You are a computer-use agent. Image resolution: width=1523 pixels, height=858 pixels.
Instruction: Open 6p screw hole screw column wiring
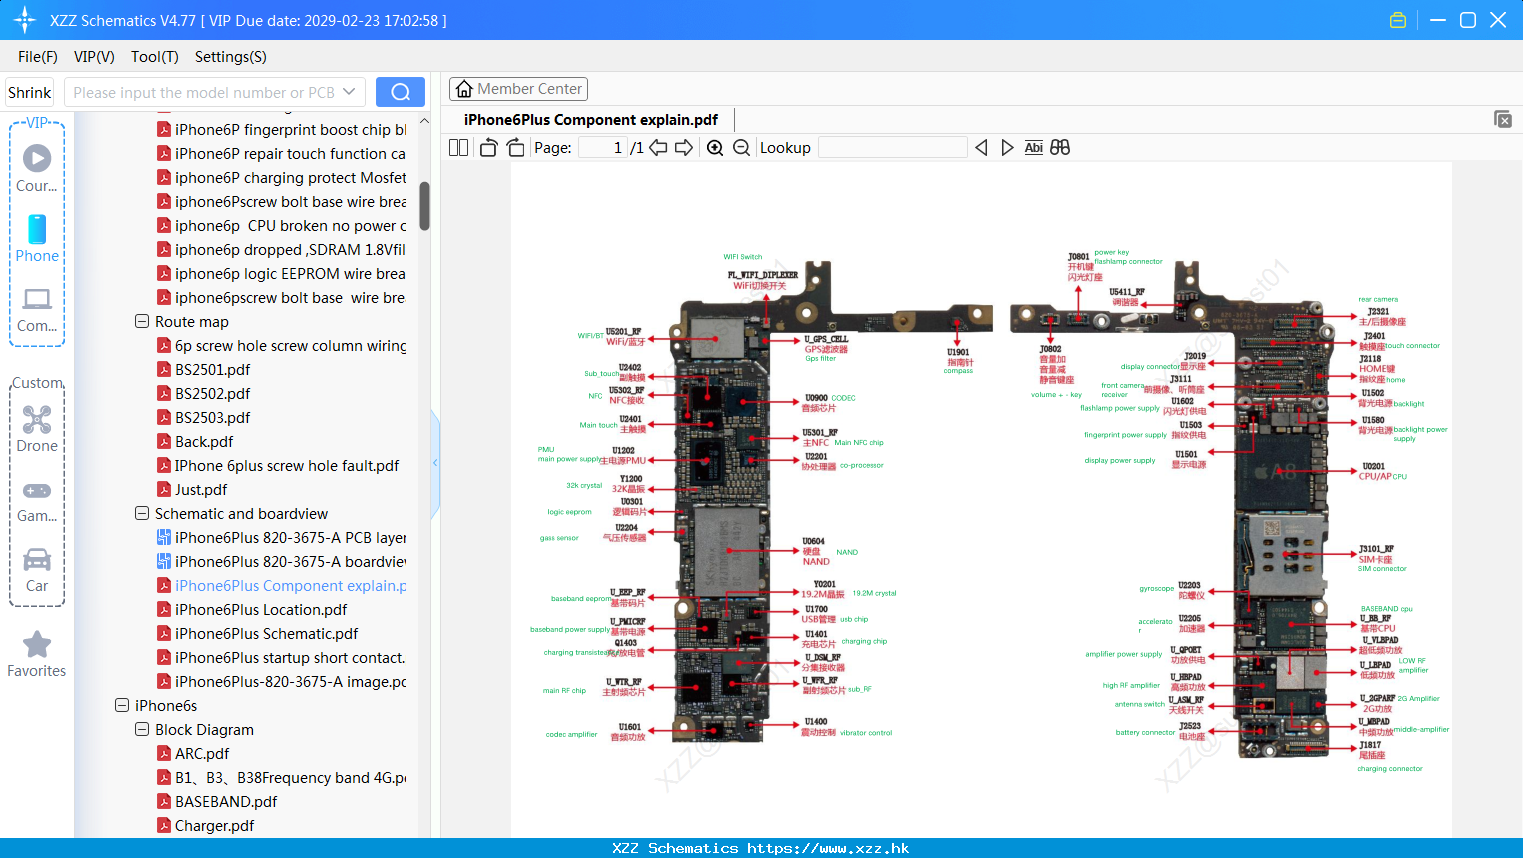pos(281,346)
